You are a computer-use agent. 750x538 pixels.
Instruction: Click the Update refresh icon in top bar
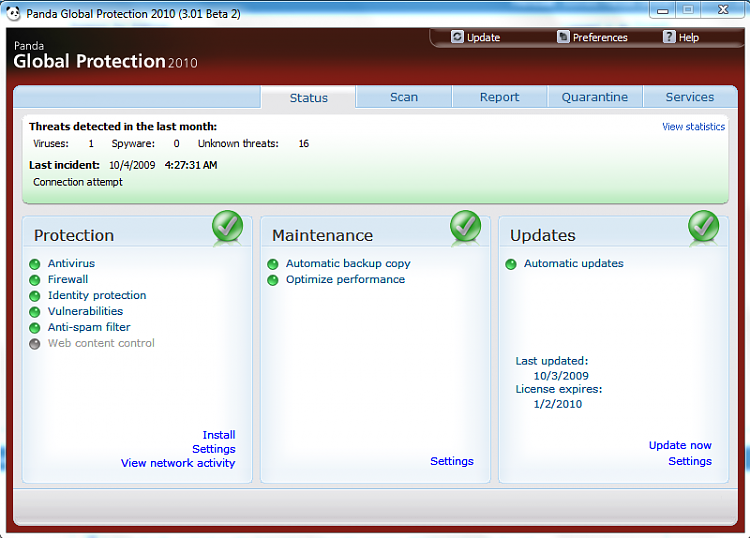click(457, 37)
